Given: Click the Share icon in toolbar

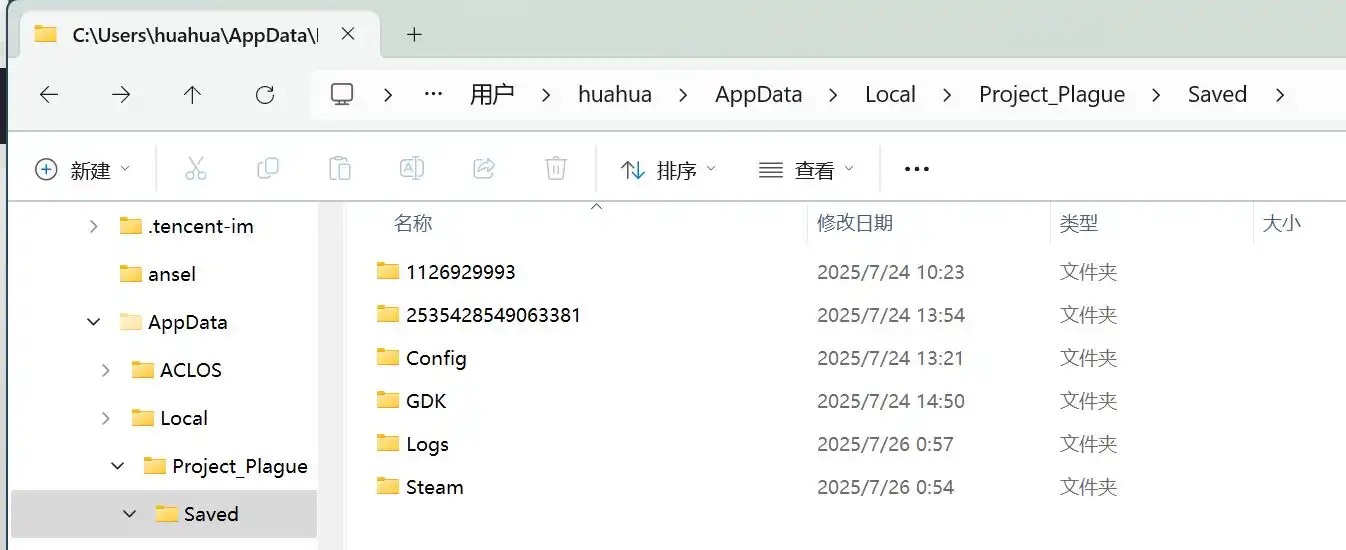Looking at the screenshot, I should (x=484, y=169).
